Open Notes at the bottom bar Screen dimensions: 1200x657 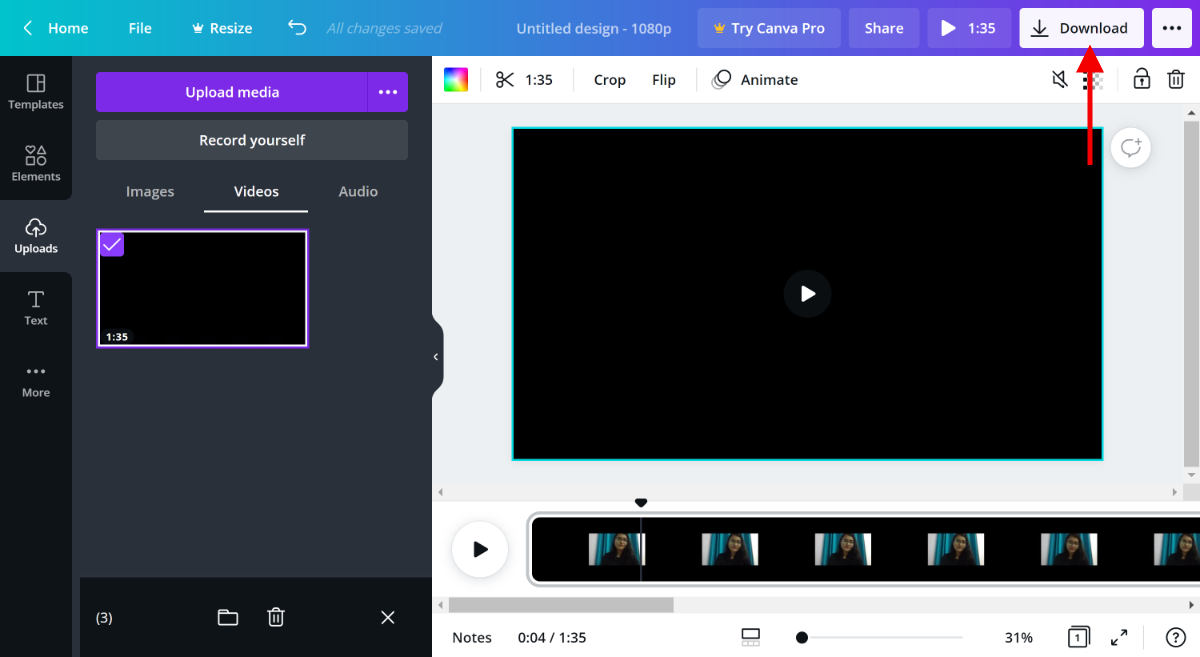pyautogui.click(x=472, y=637)
